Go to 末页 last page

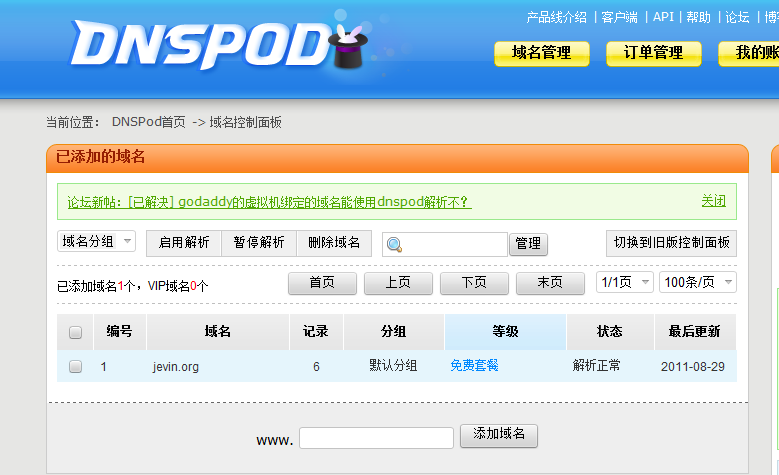tap(550, 283)
